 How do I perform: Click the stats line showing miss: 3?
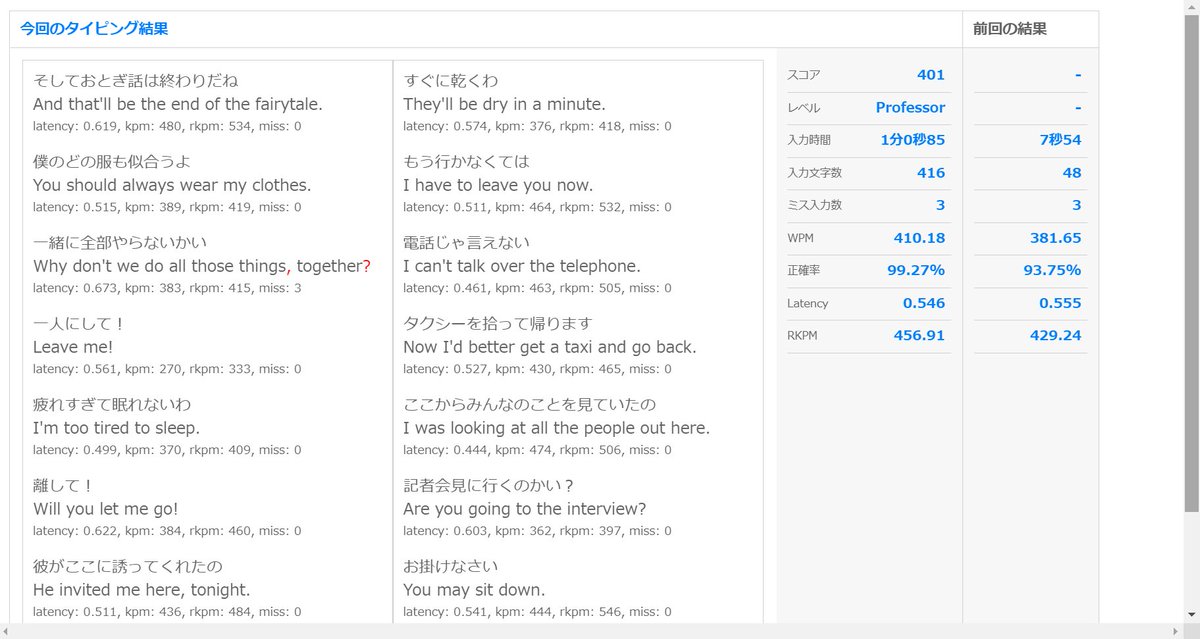(167, 288)
